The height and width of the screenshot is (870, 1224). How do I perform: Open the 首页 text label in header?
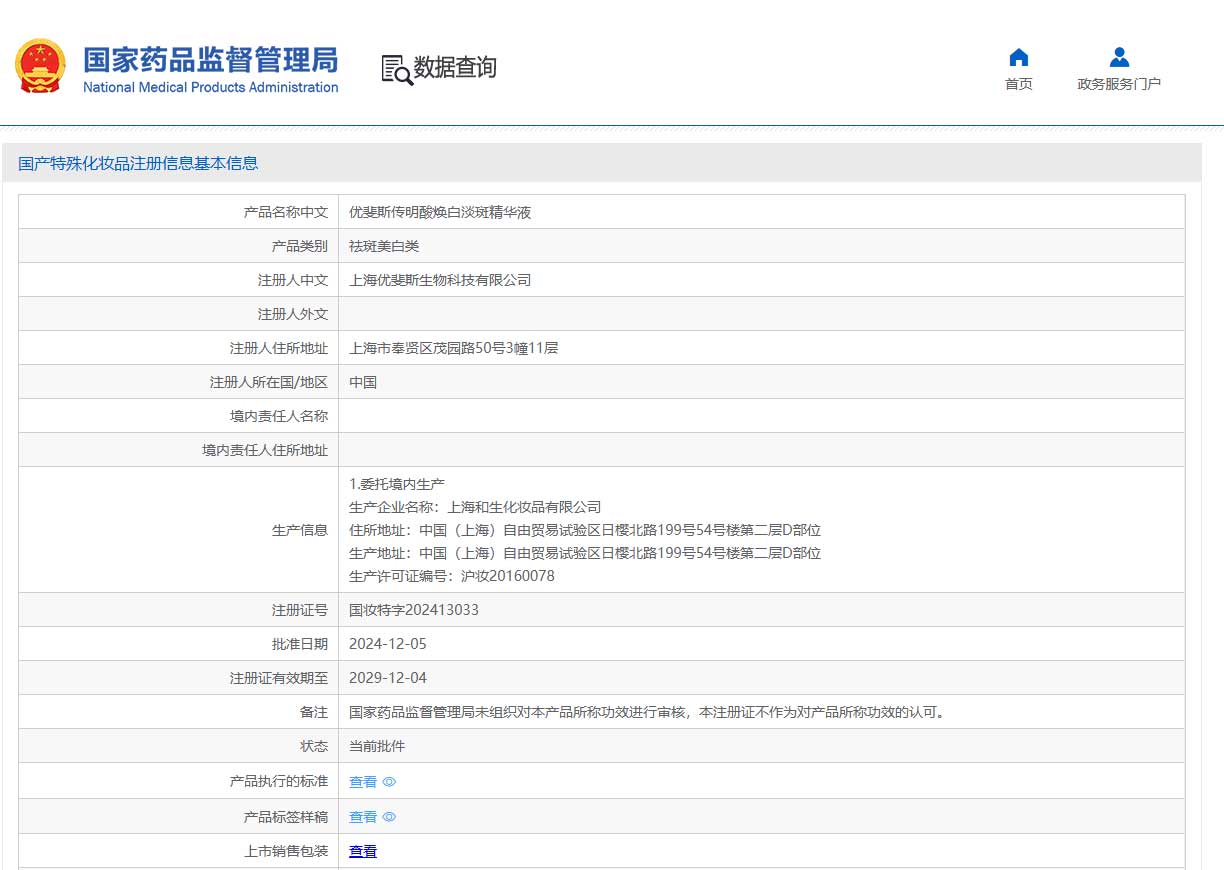tap(1019, 84)
